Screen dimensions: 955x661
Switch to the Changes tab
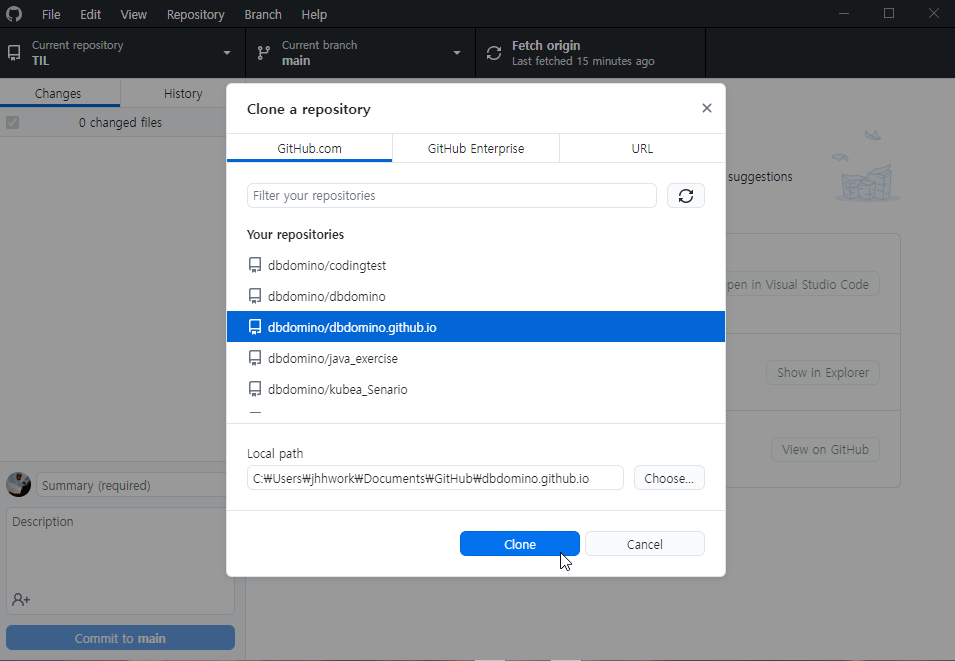[x=58, y=93]
